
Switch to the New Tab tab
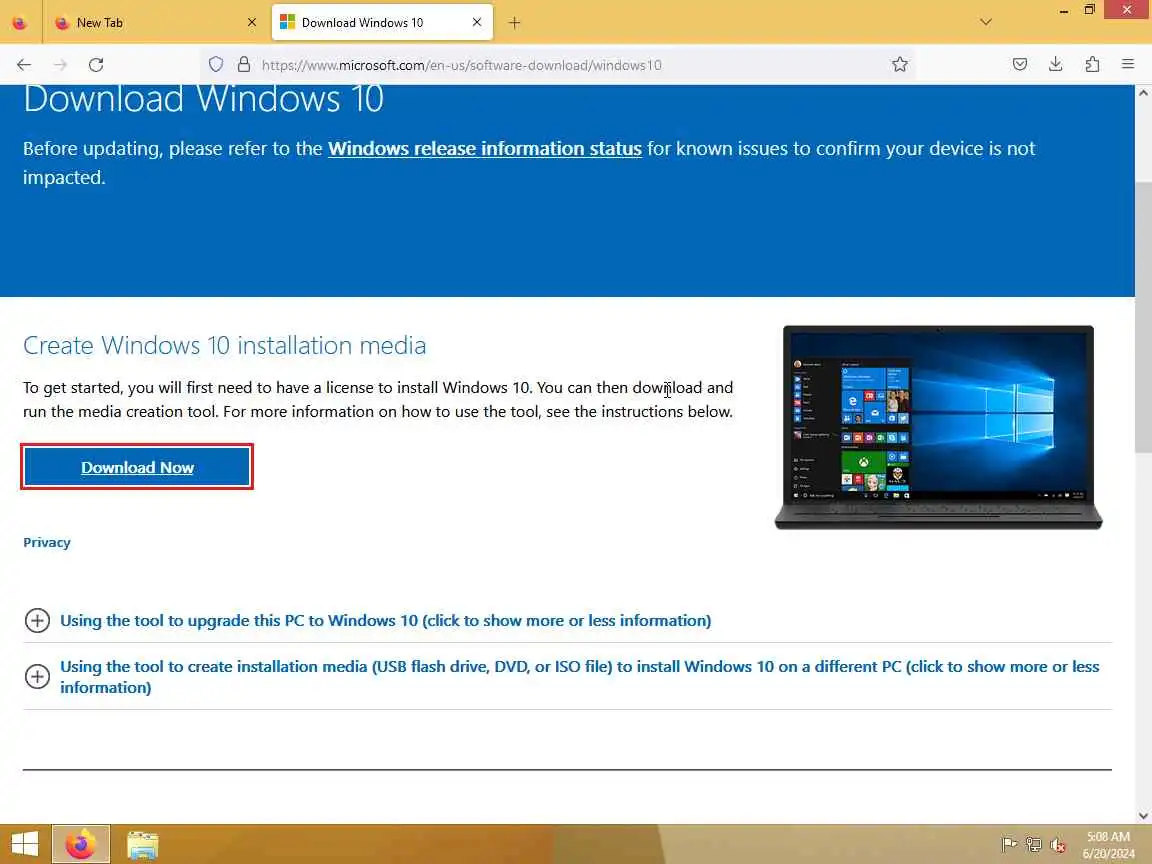156,23
